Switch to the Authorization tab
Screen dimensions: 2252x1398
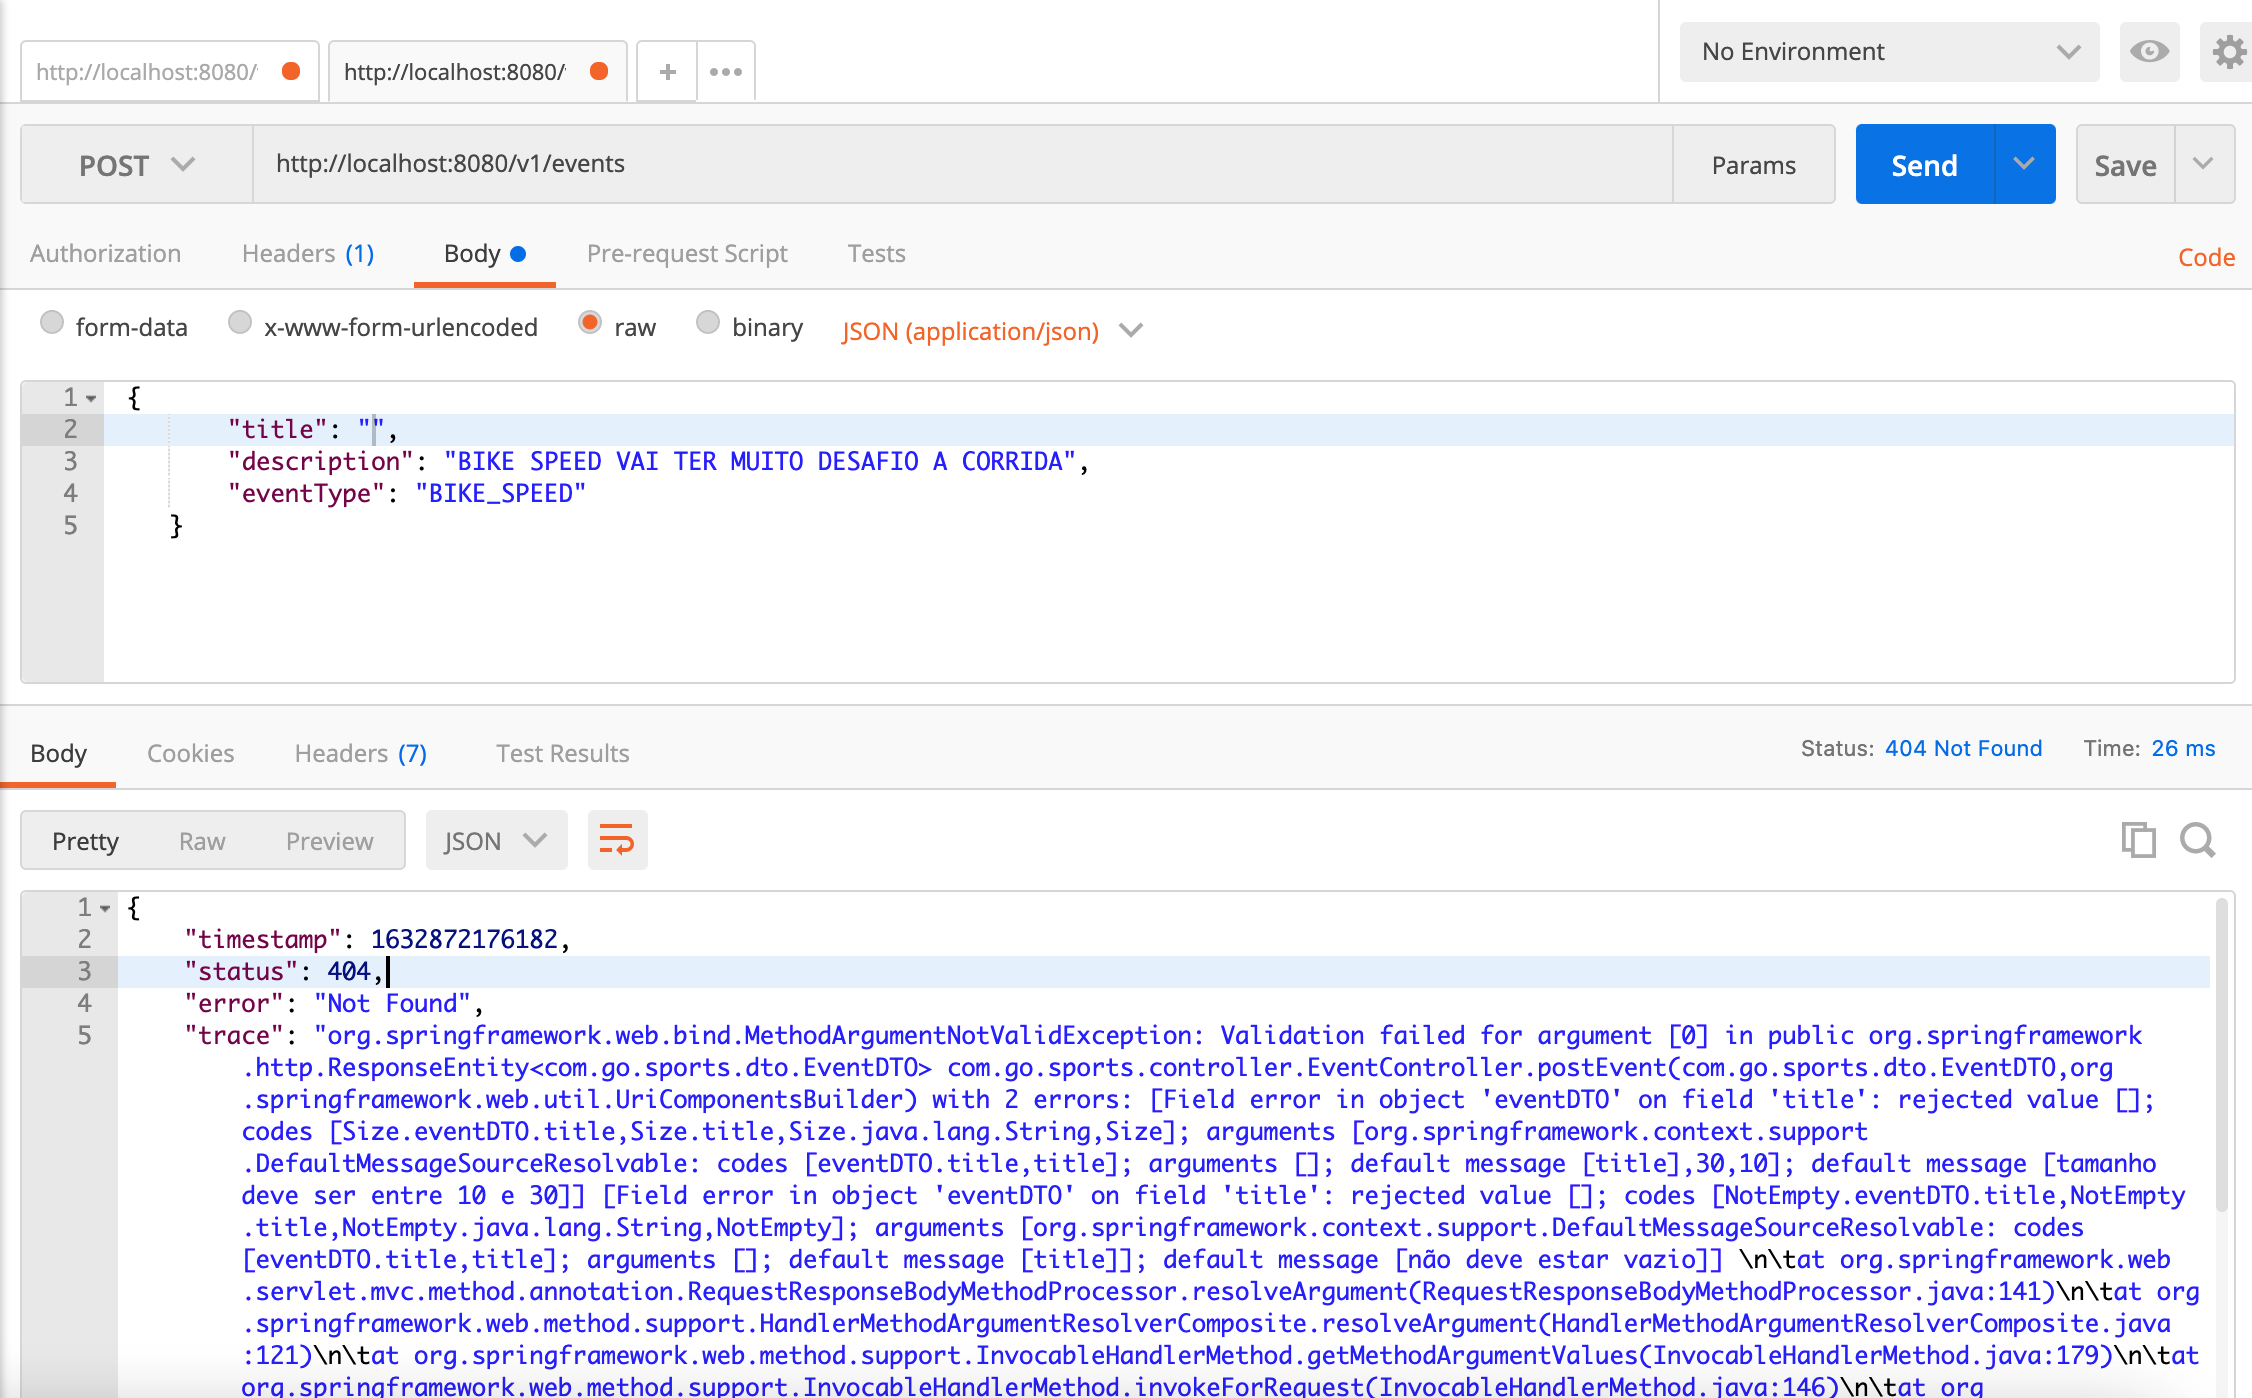(x=105, y=253)
